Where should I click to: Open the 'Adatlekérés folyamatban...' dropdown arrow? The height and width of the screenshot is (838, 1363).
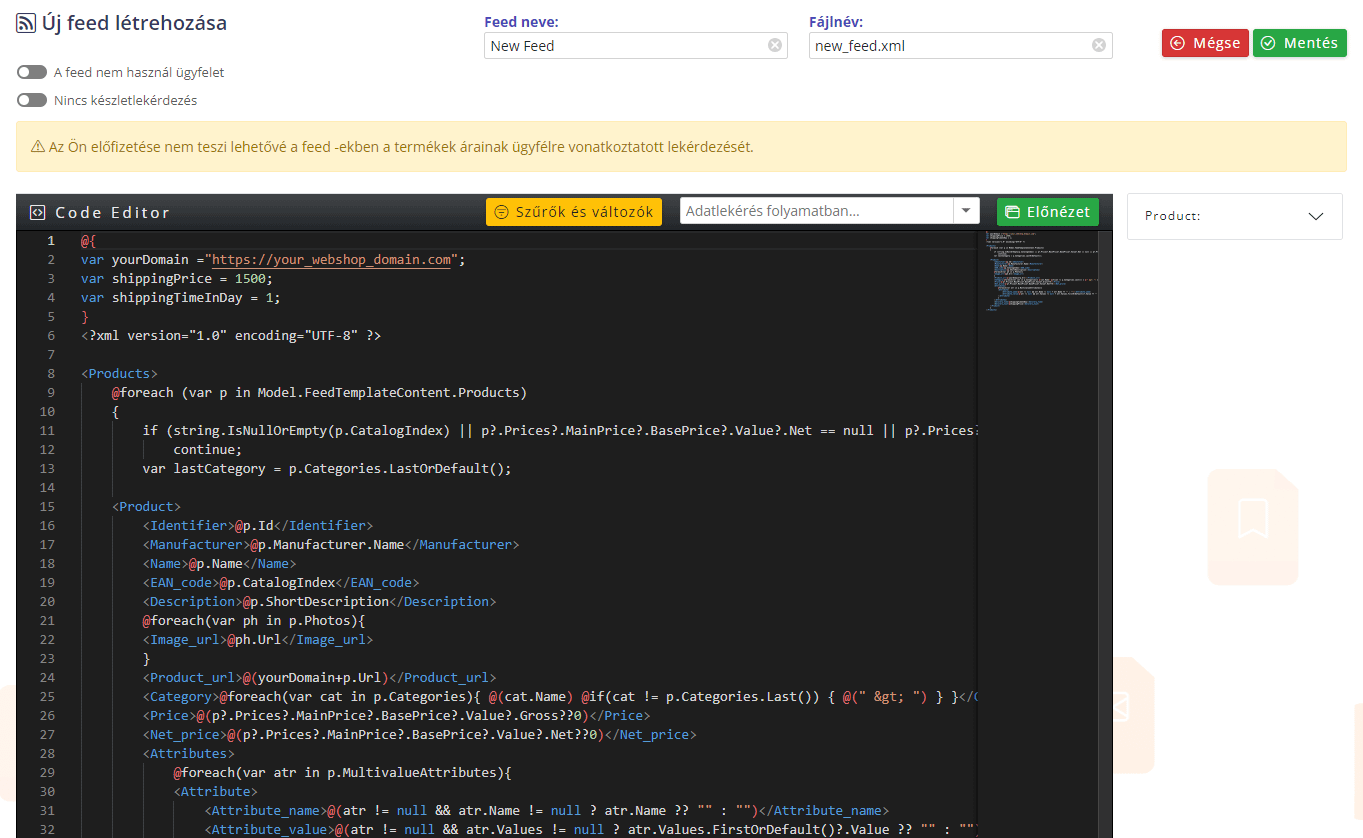tap(966, 211)
